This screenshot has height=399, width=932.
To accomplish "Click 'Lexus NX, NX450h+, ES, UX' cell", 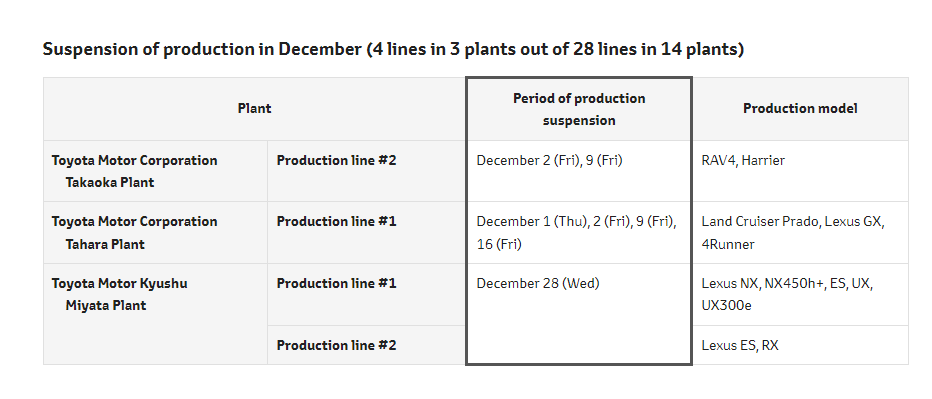I will click(800, 294).
